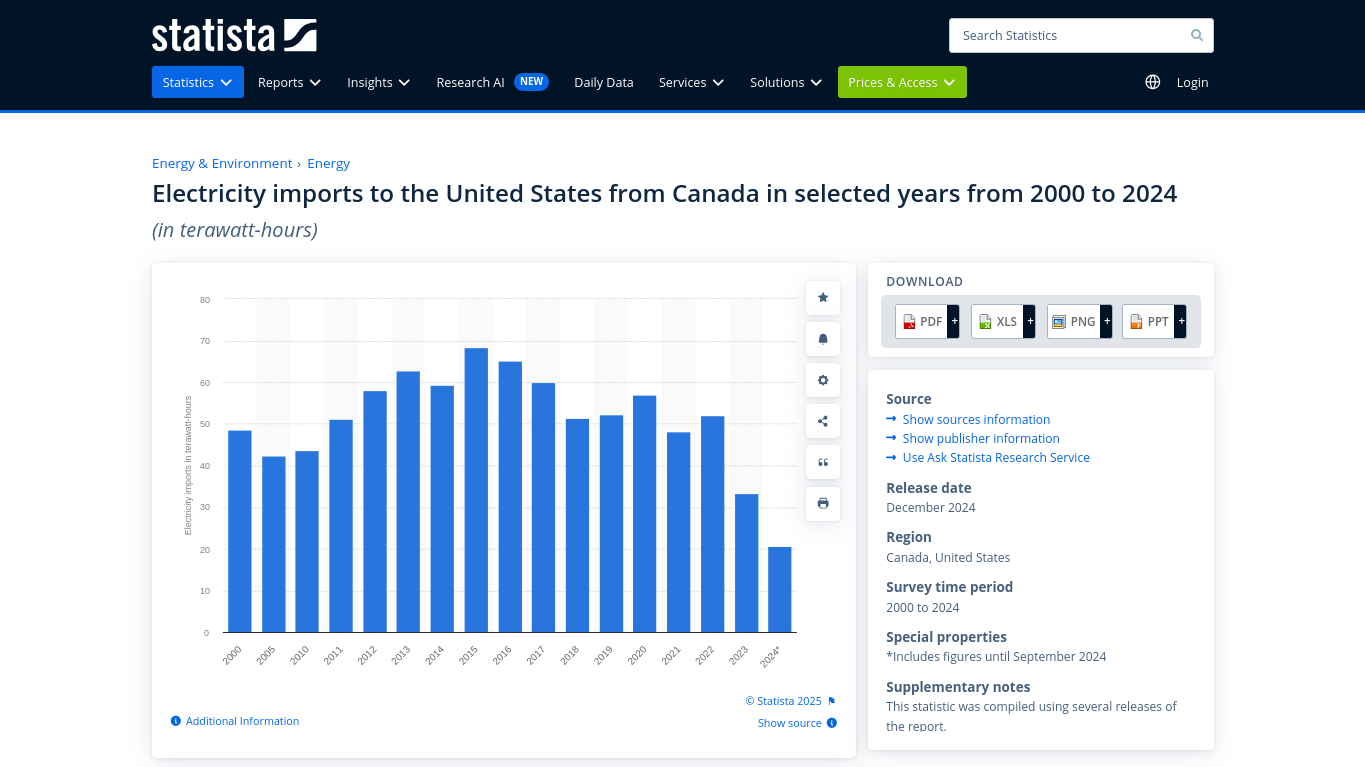1365x767 pixels.
Task: Open the Statistics dropdown menu
Action: [x=198, y=82]
